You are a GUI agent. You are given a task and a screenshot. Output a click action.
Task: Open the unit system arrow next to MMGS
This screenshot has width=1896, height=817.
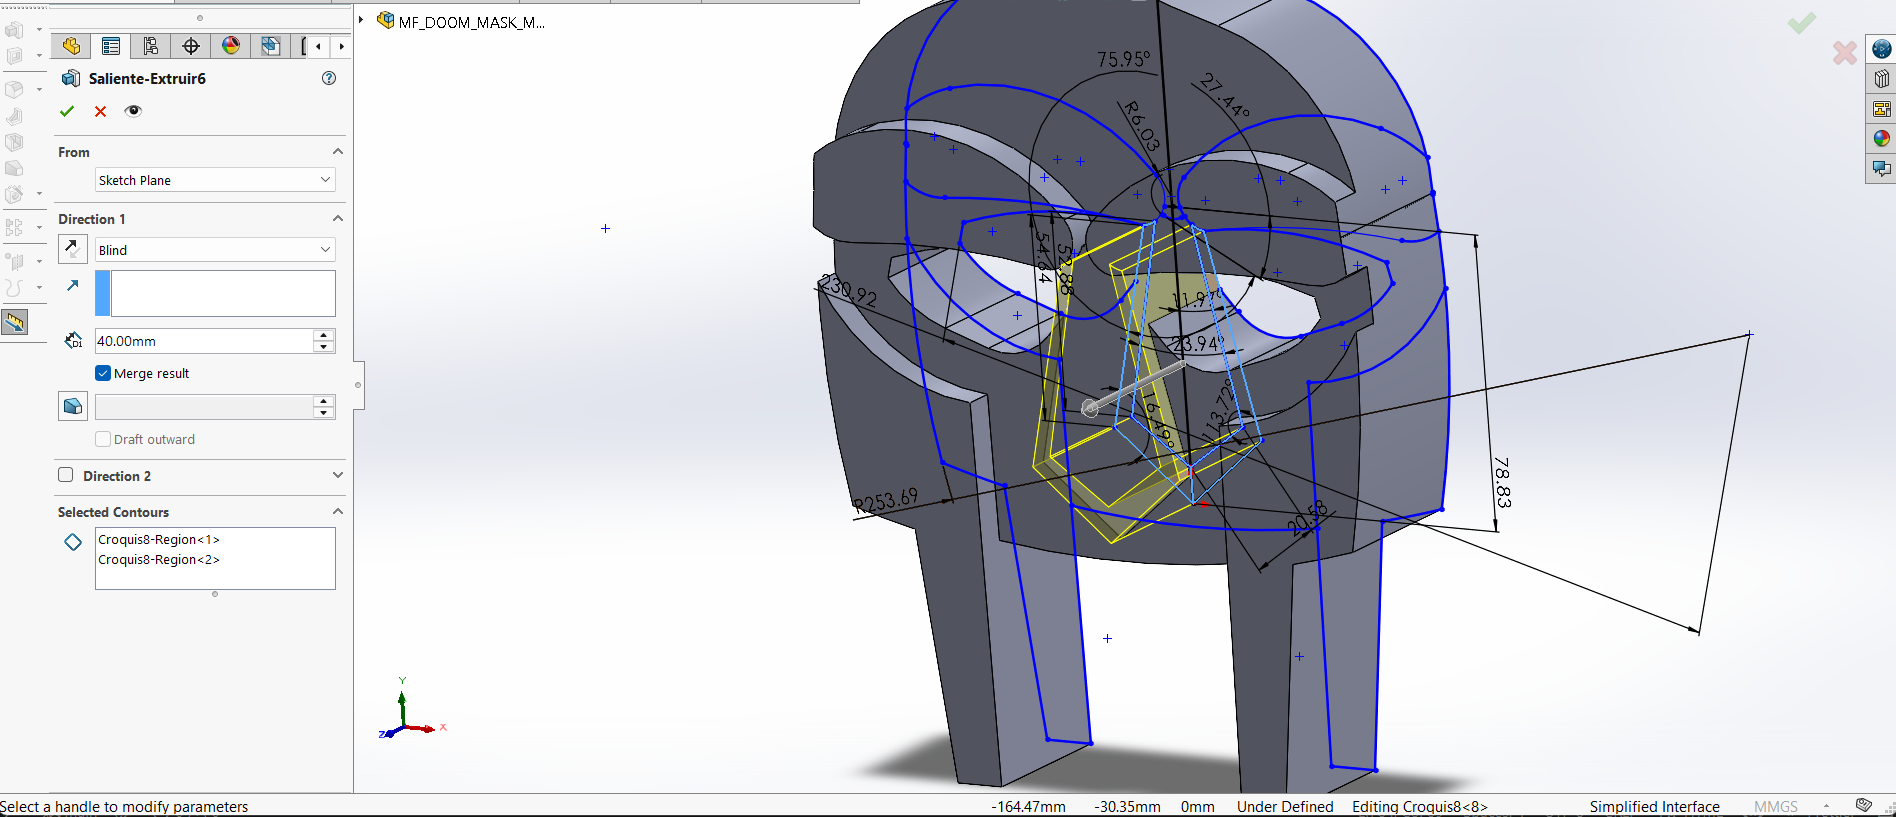[x=1826, y=806]
